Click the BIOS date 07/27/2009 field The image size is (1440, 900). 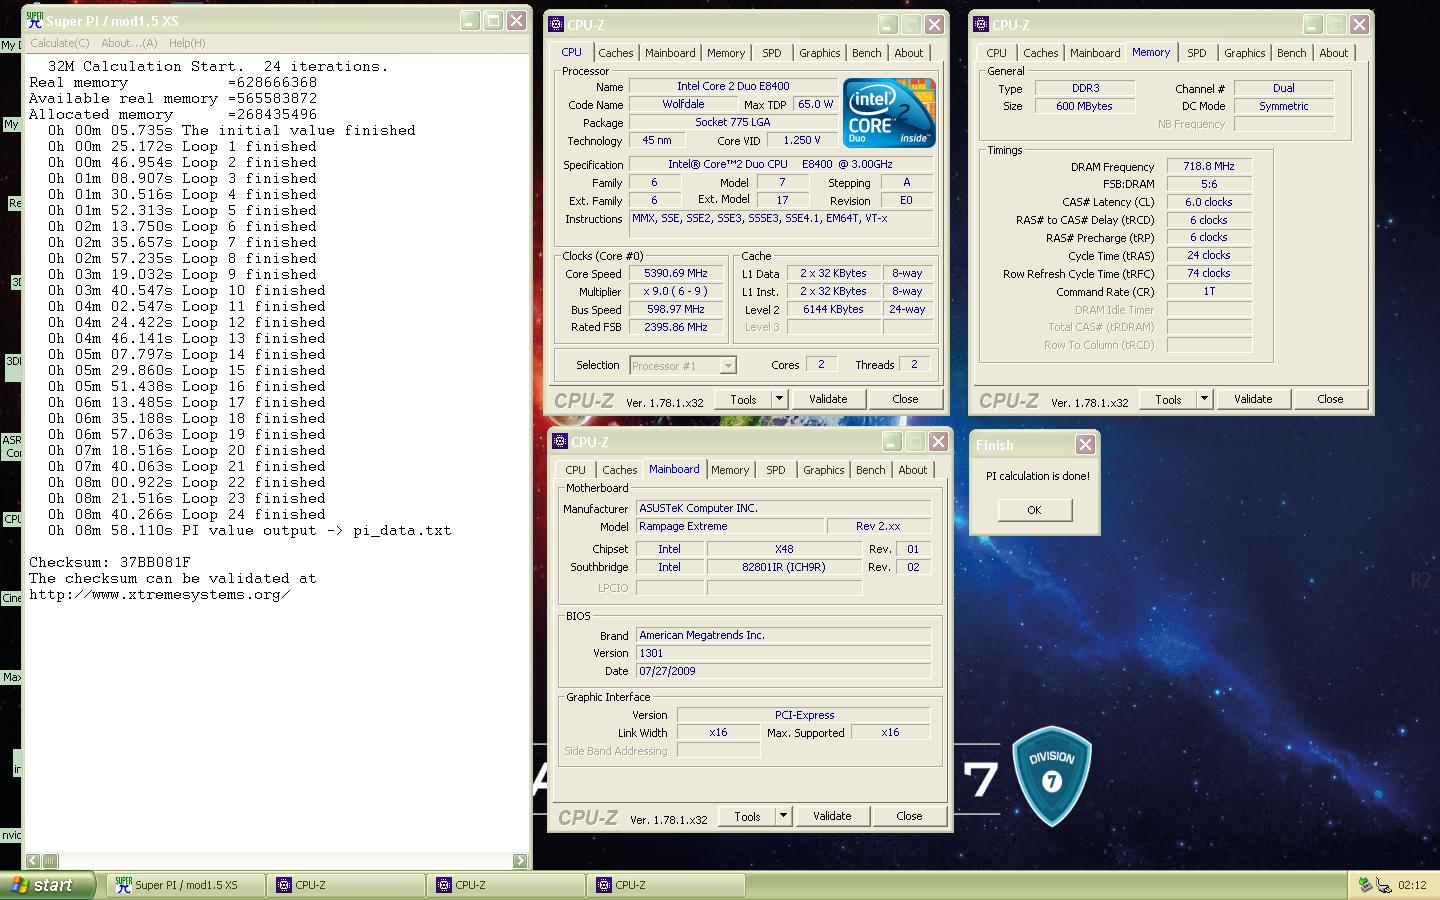[x=783, y=671]
